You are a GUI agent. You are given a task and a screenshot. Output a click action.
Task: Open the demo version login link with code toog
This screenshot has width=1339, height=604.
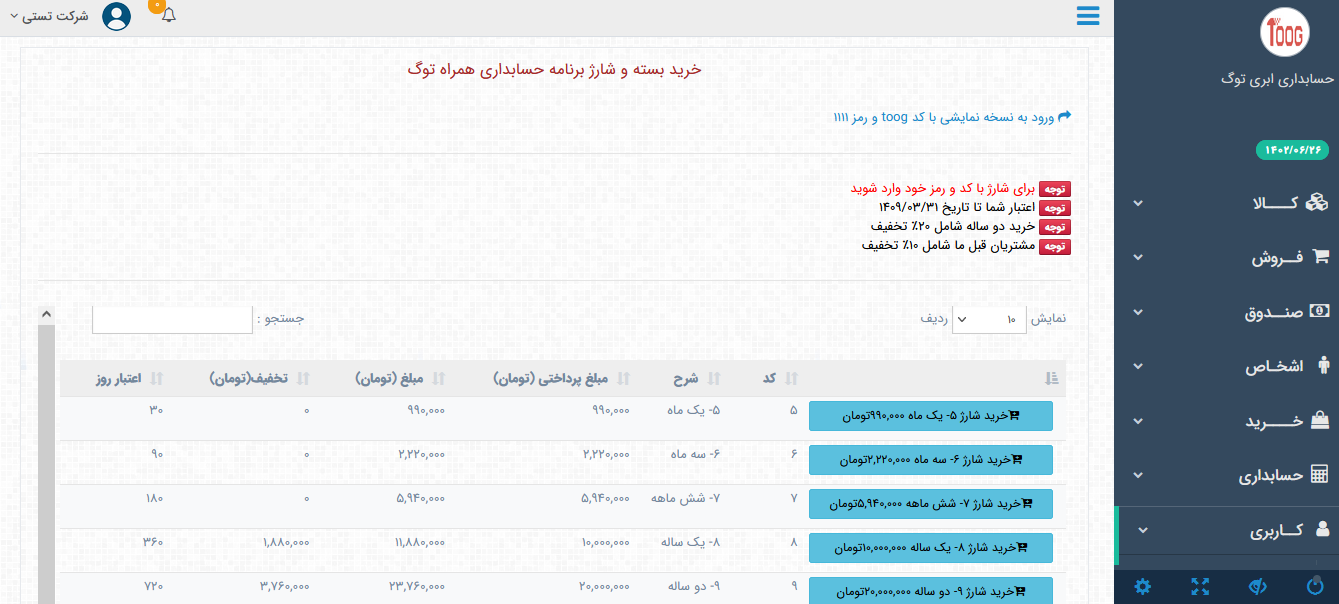point(943,117)
